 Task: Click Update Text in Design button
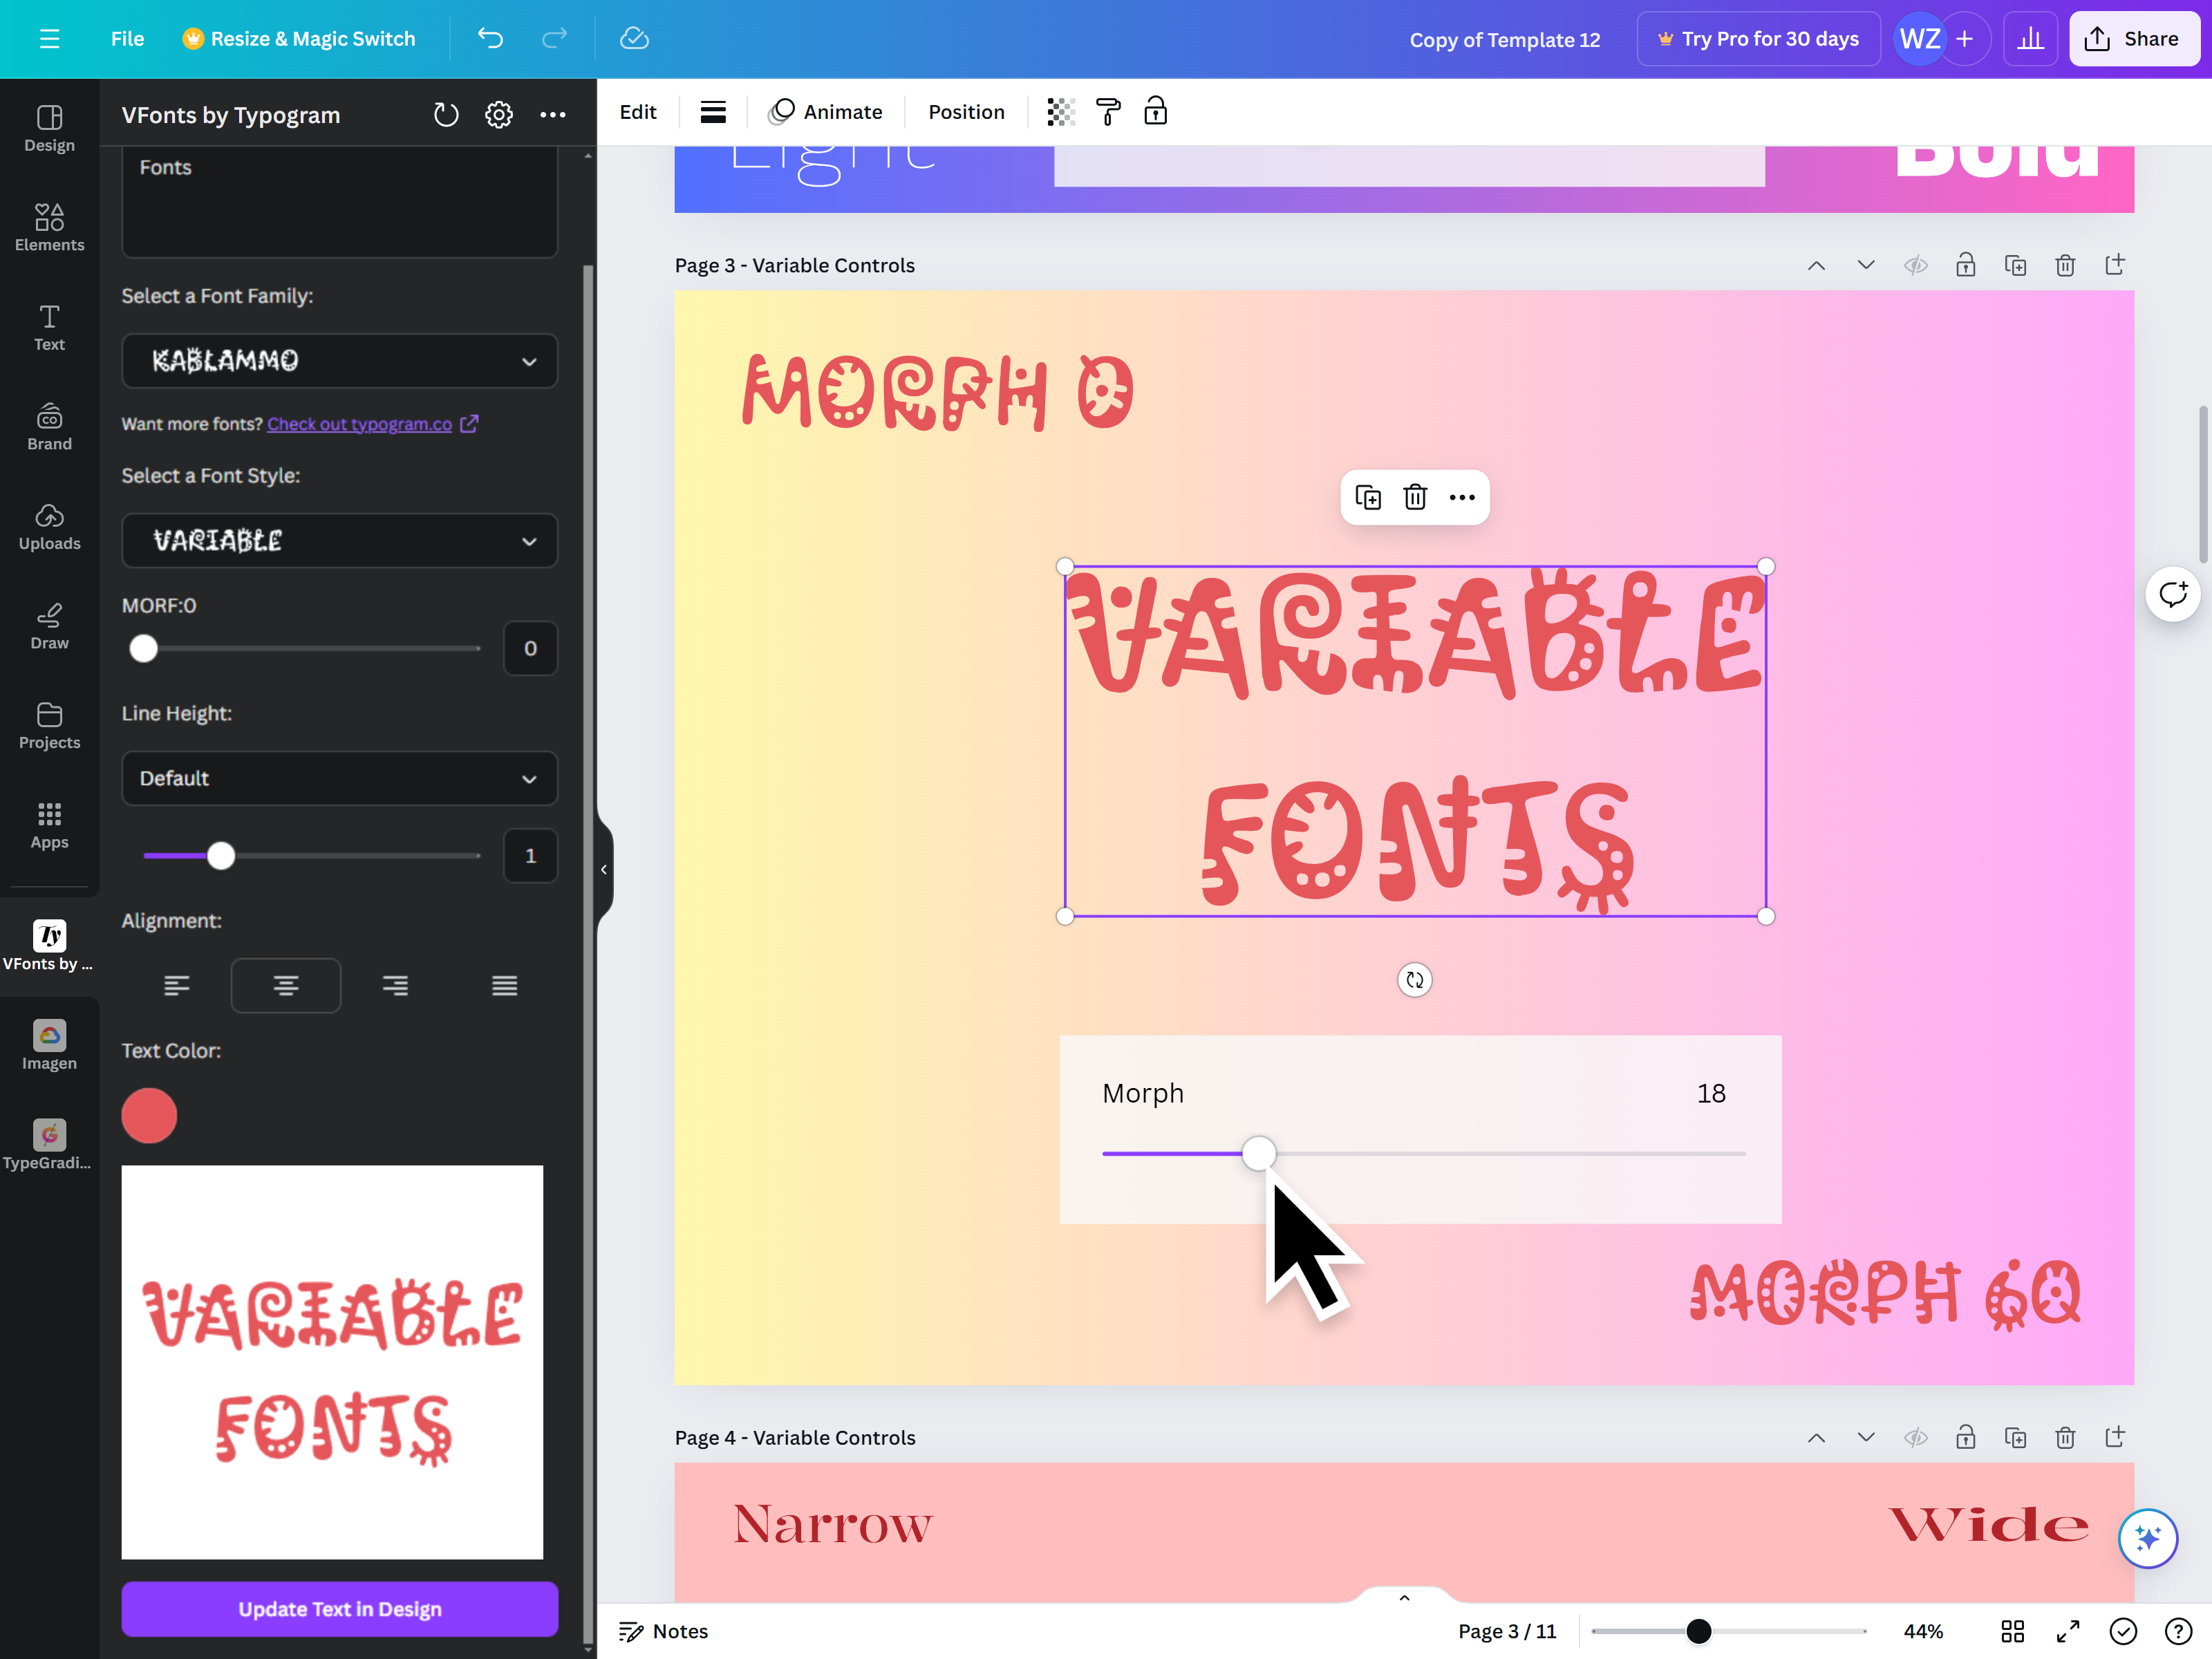pos(339,1609)
